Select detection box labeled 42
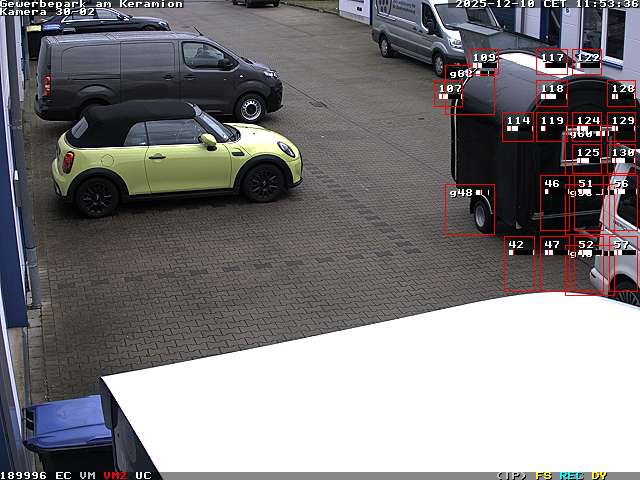 click(519, 263)
